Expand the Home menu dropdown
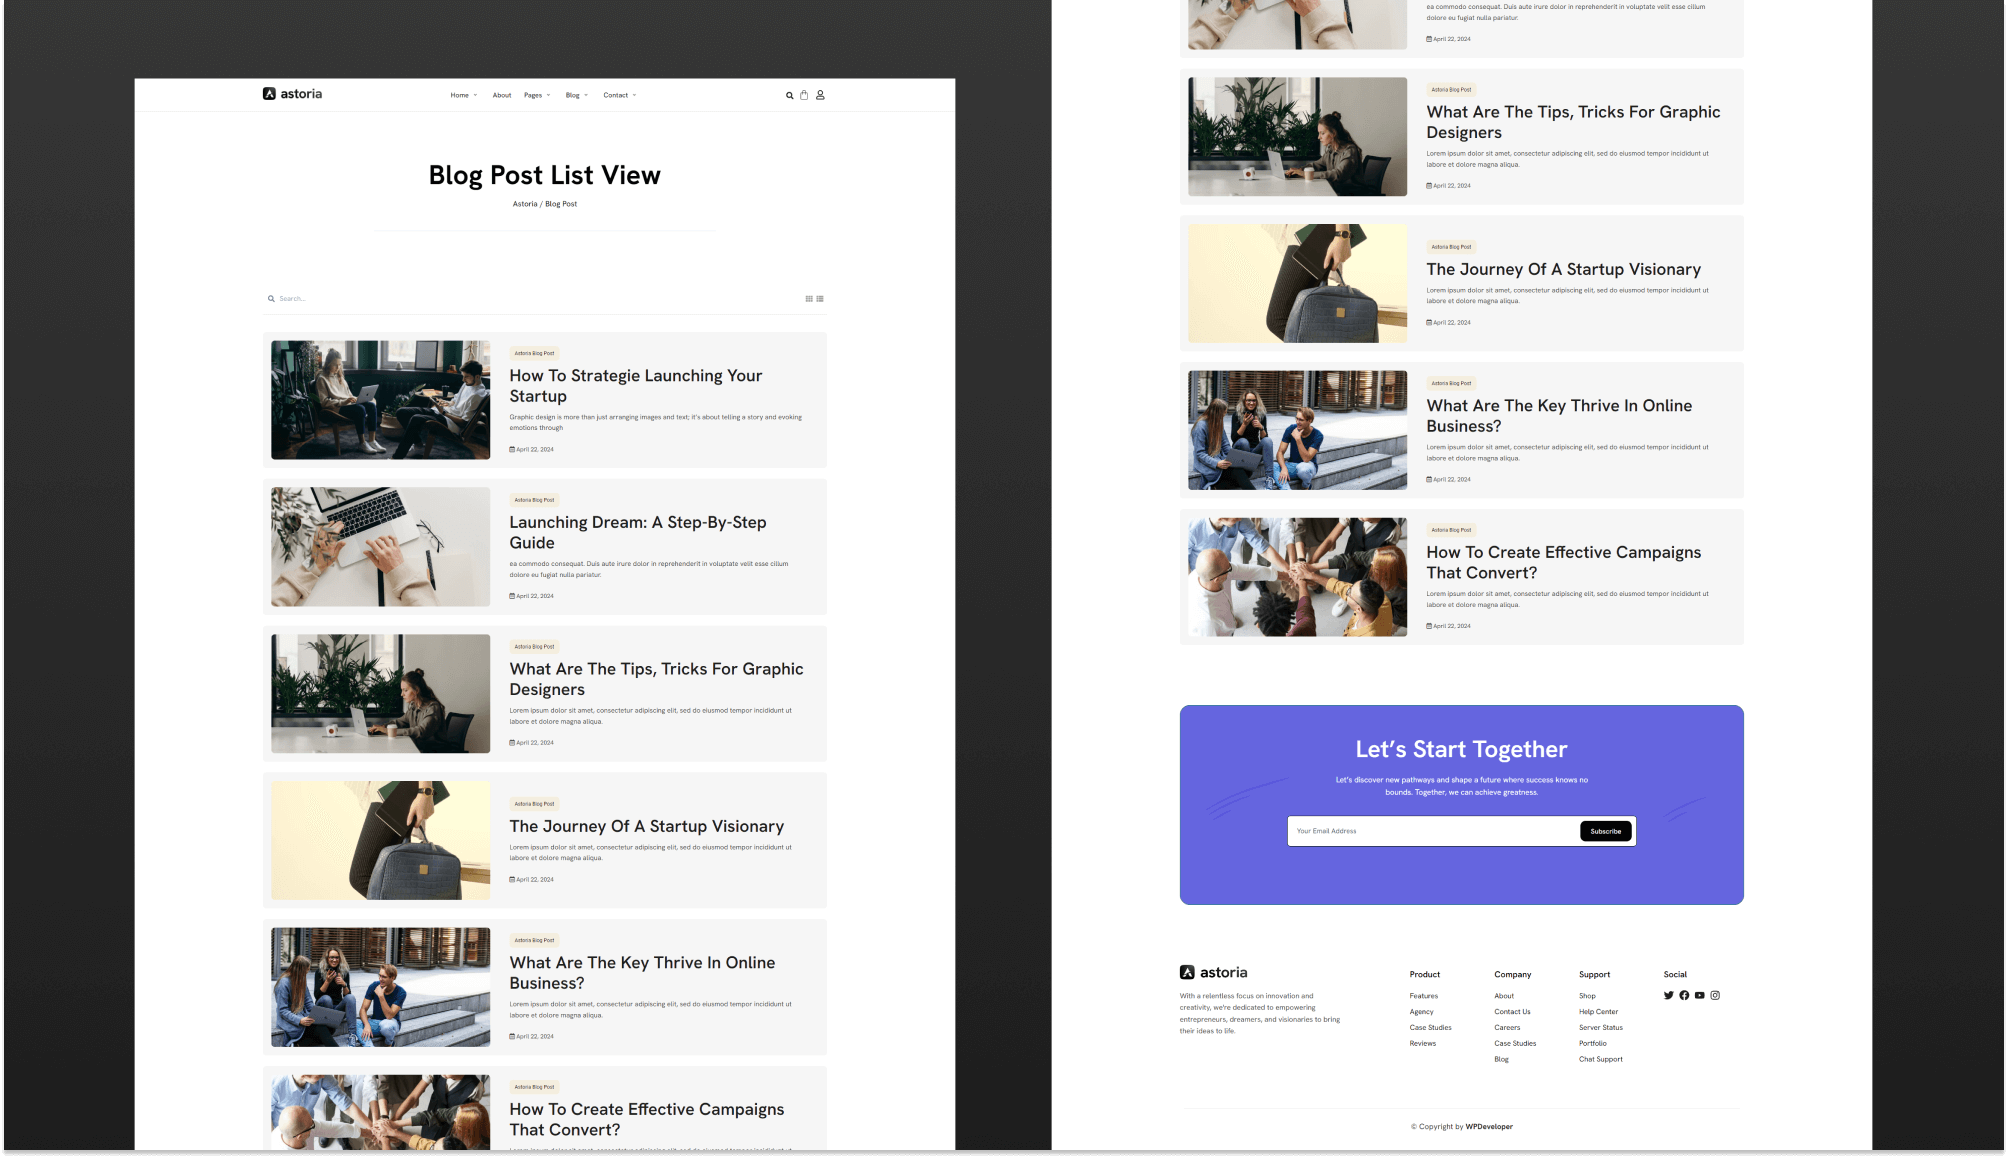This screenshot has width=2008, height=1158. 464,96
